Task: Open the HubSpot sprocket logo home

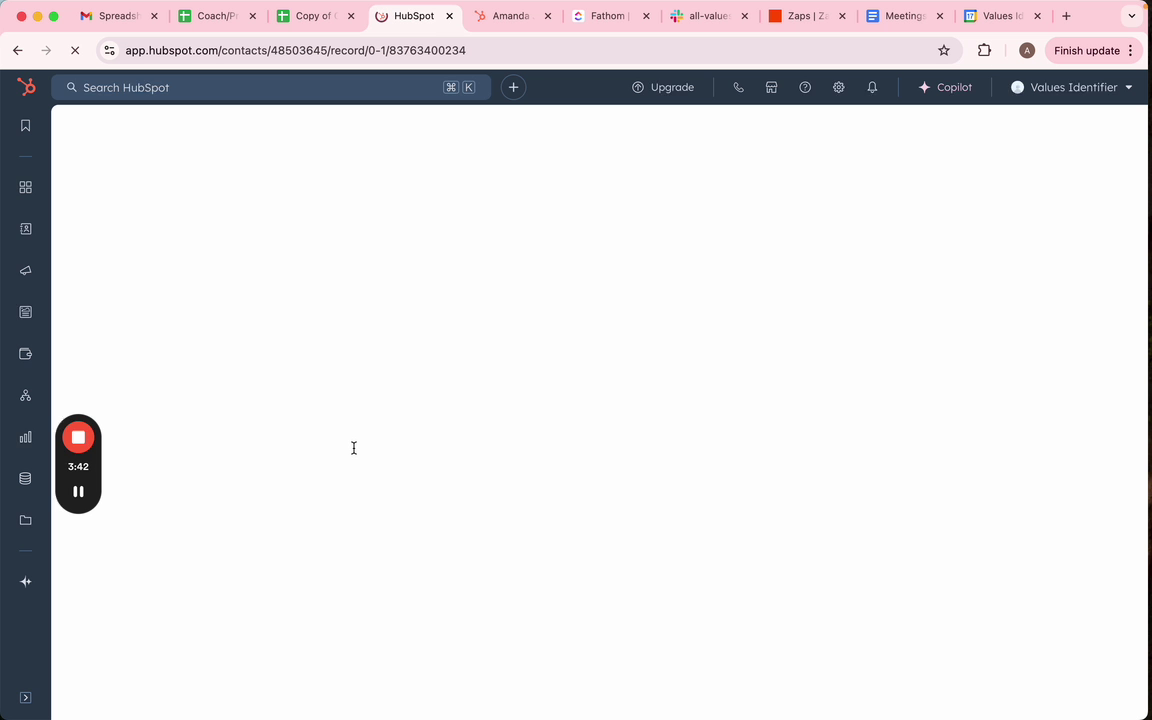Action: click(x=26, y=87)
